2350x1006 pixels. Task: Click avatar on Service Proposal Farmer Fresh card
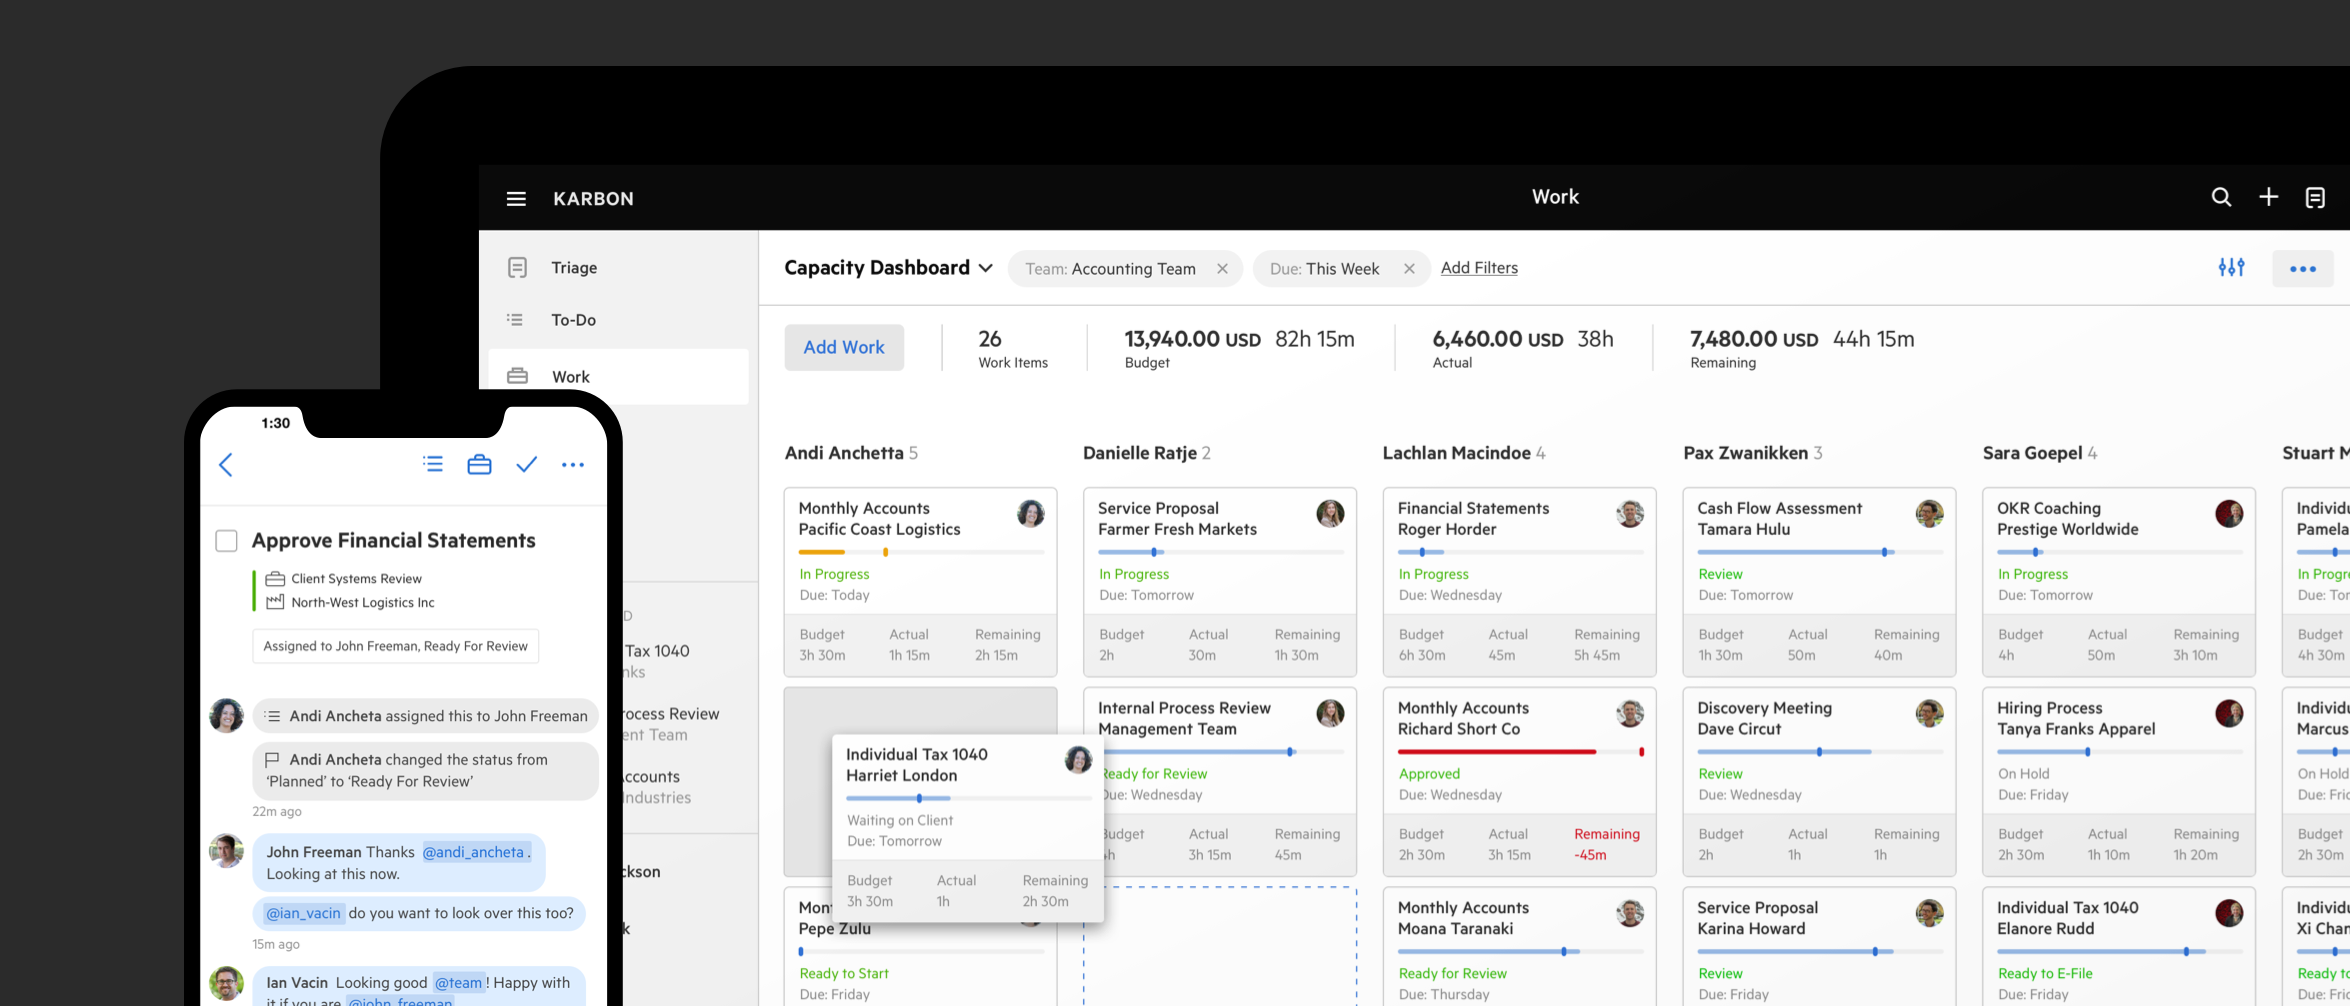coord(1330,514)
